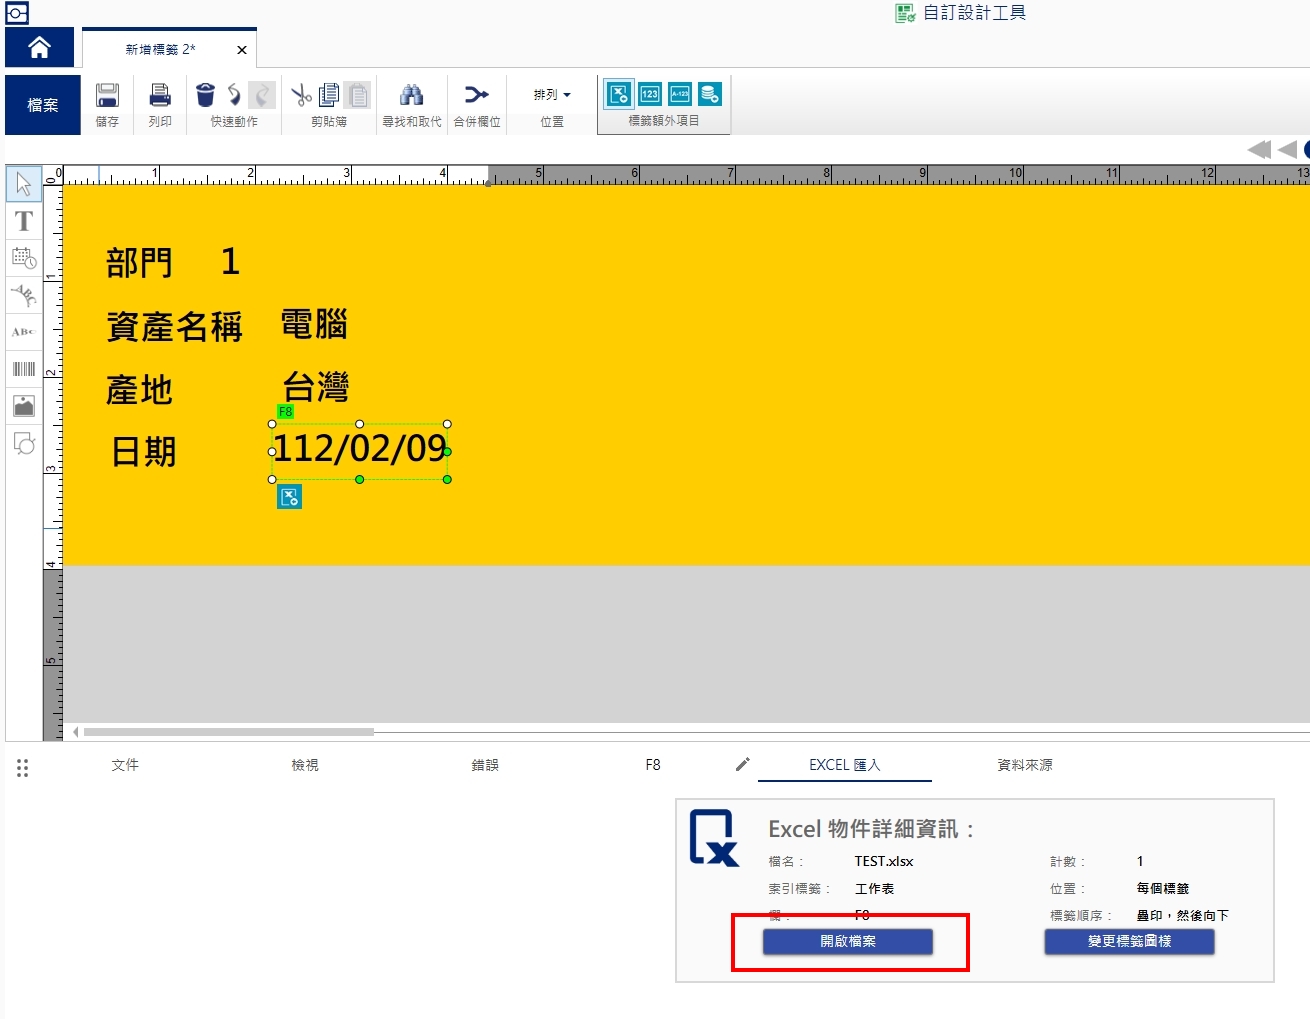
Task: Open the 排列 arrange dropdown
Action: tap(552, 95)
